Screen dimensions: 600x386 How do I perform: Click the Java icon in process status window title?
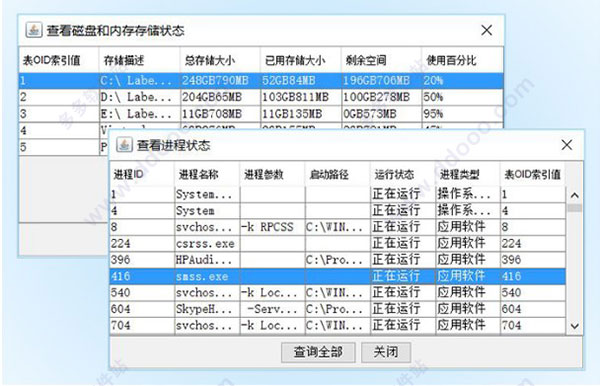(124, 145)
